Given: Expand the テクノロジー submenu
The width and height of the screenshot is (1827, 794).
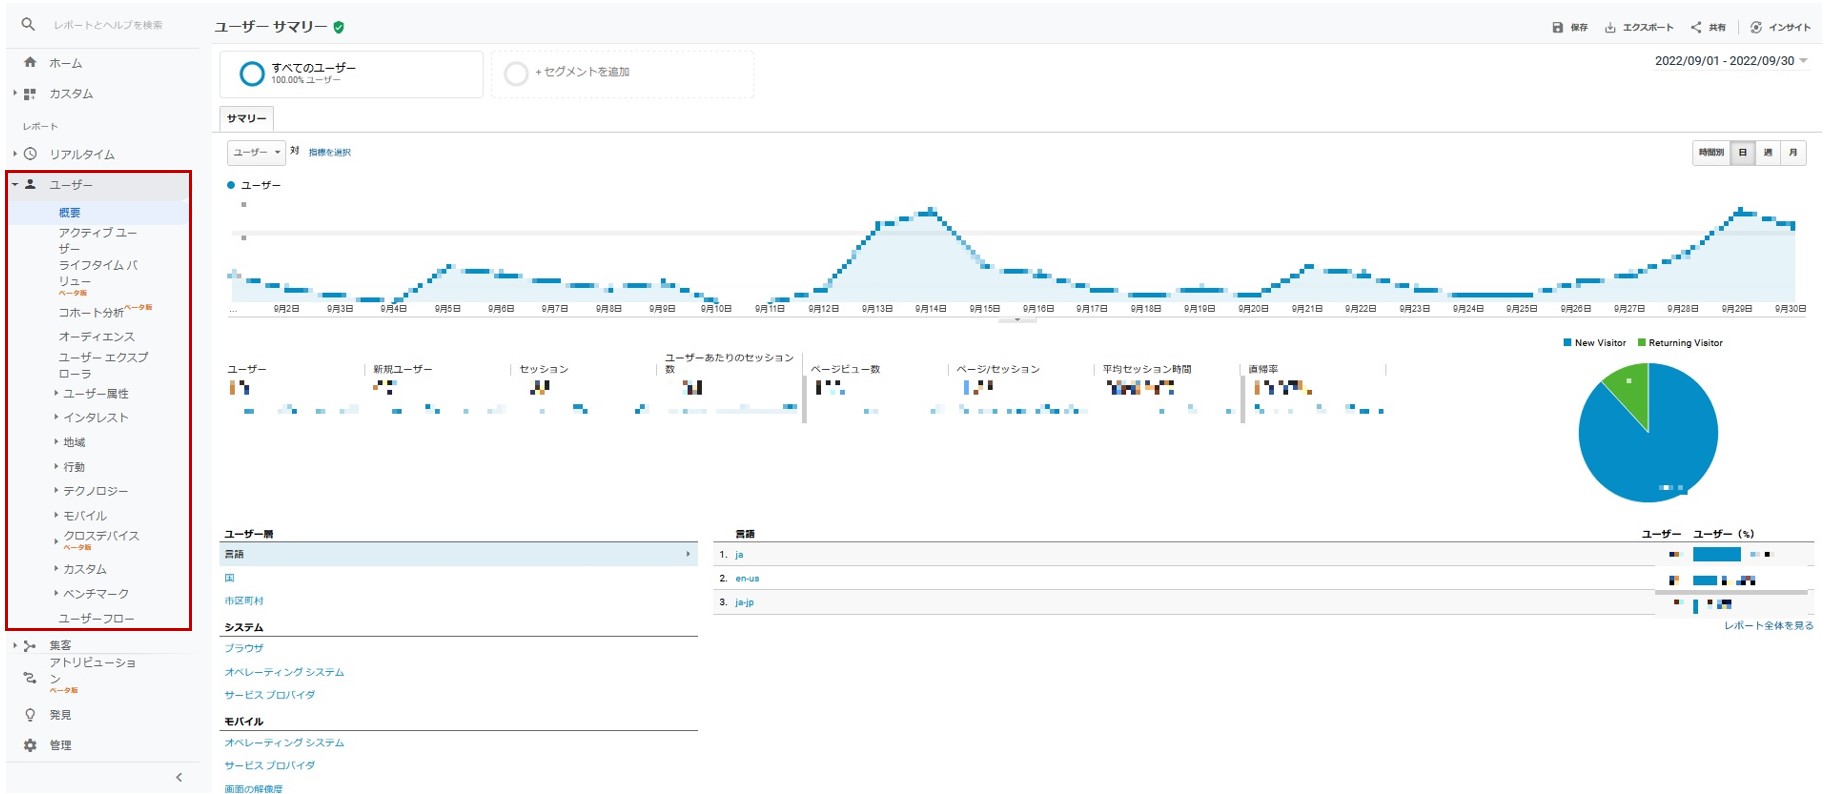Looking at the screenshot, I should tap(95, 491).
